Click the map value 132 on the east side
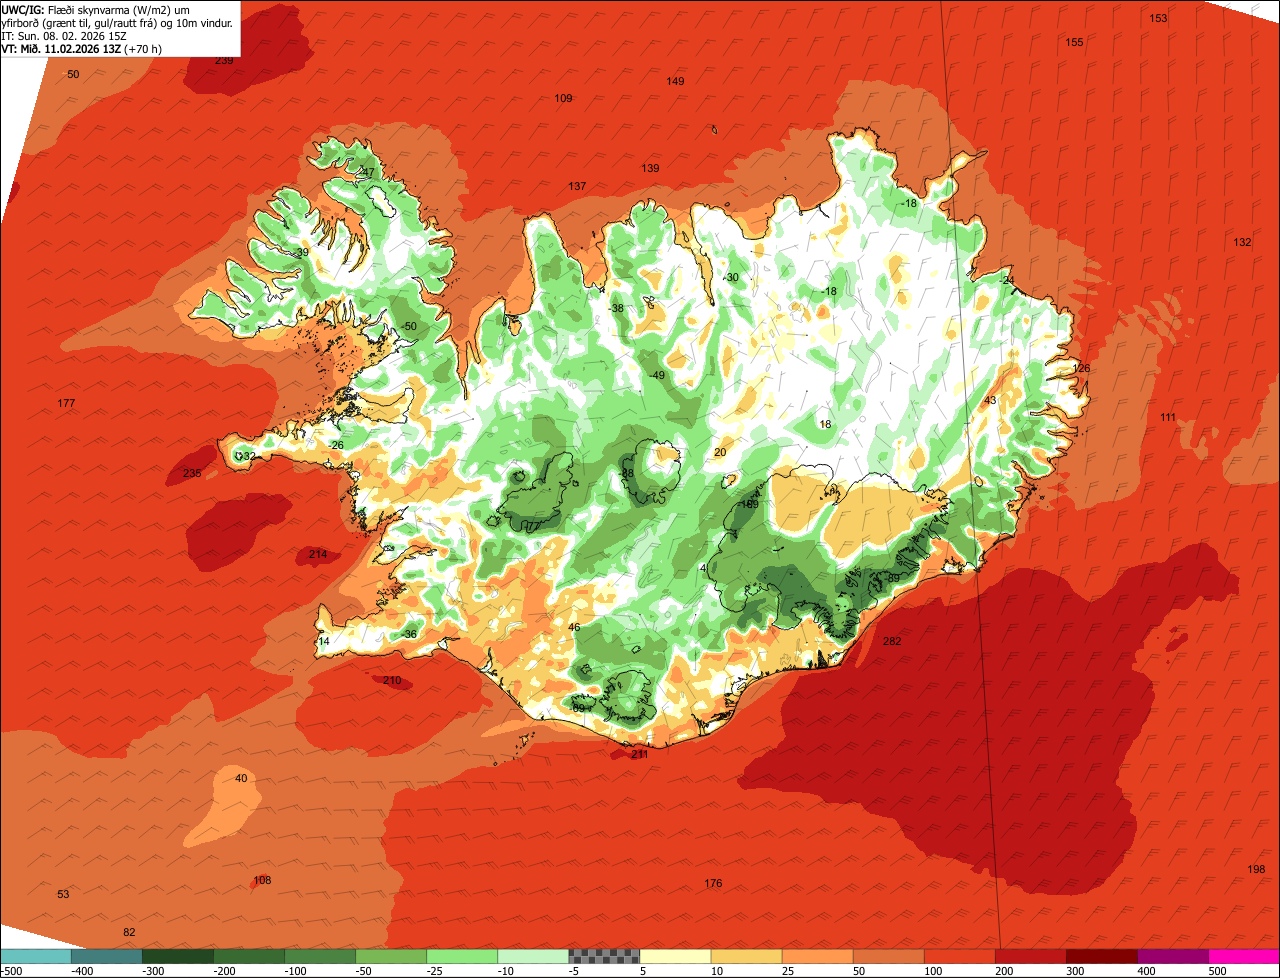 (x=1242, y=243)
